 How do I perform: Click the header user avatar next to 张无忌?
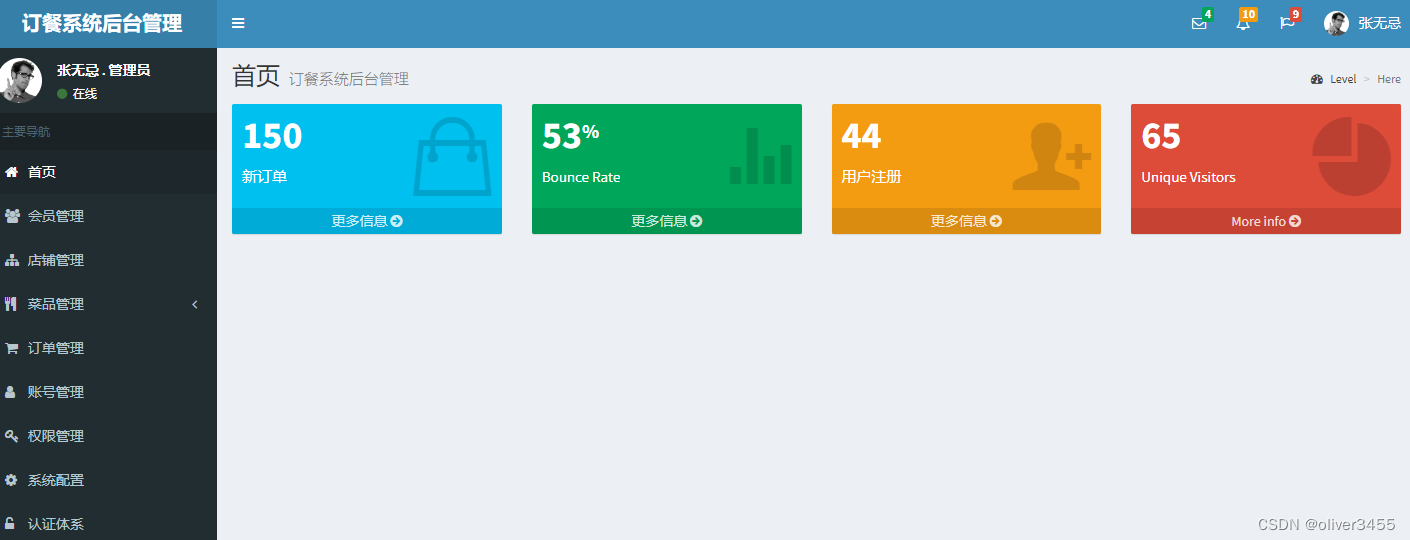pyautogui.click(x=1336, y=23)
